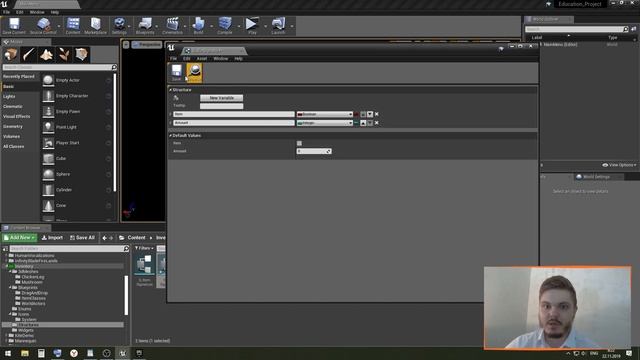The image size is (640, 360).
Task: Delete the Item variable row
Action: pos(377,114)
